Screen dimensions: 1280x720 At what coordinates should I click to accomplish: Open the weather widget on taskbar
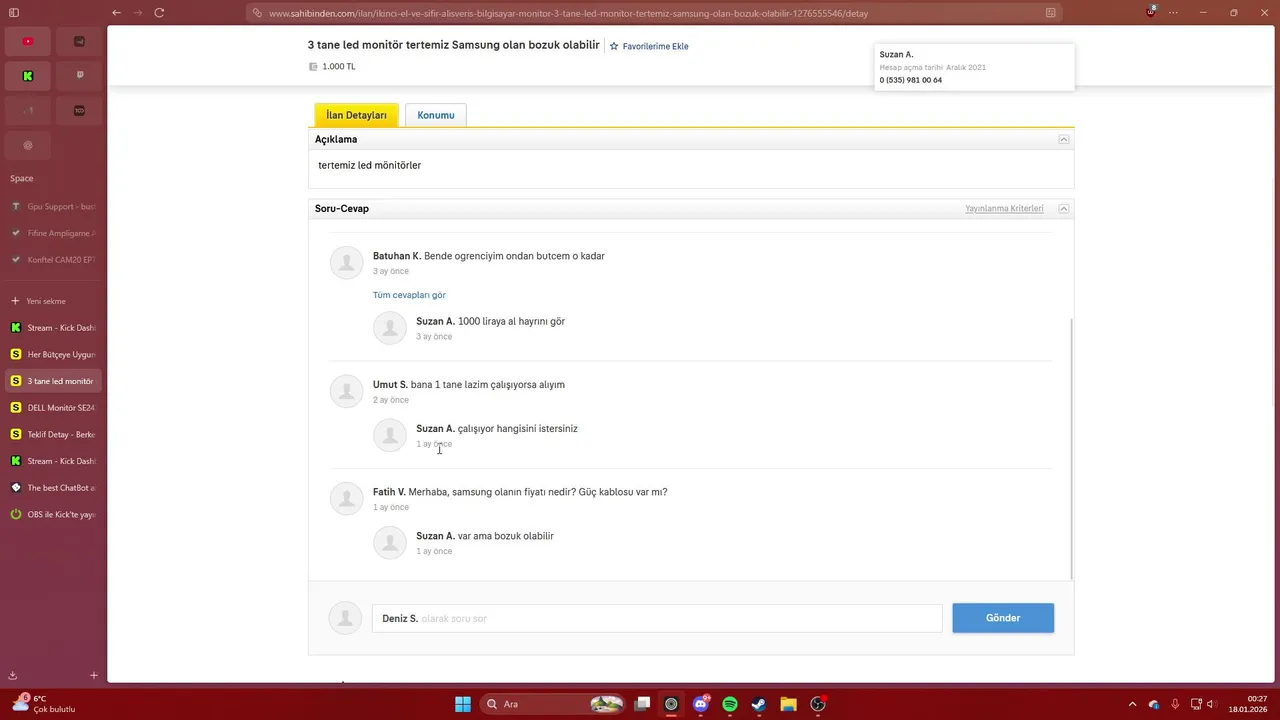tap(42, 704)
